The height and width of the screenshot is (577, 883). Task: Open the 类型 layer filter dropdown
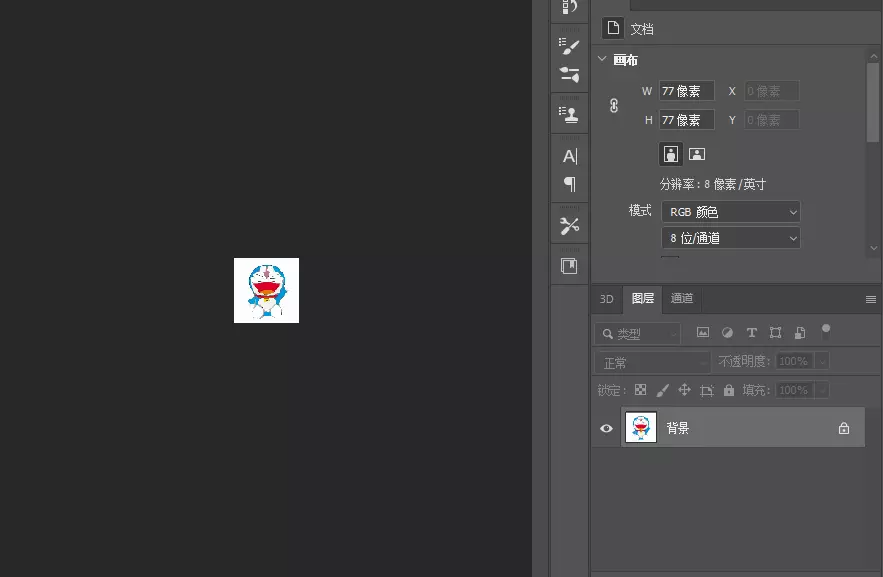pyautogui.click(x=638, y=334)
